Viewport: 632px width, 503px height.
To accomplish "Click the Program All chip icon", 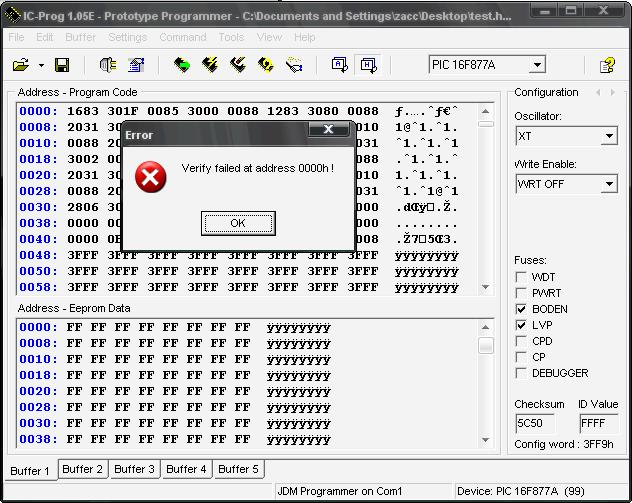I will [x=210, y=65].
